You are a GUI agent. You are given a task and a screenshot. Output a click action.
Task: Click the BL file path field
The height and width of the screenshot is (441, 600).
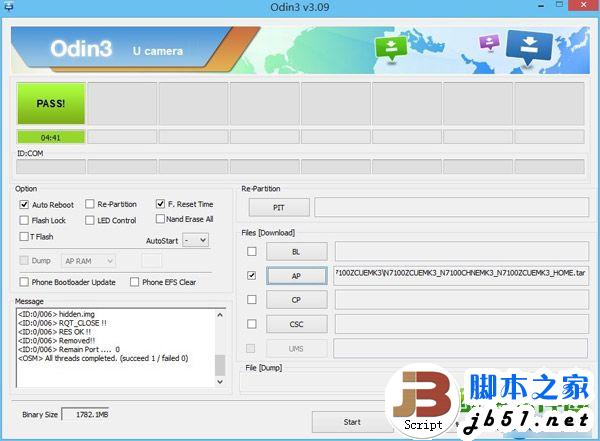tap(461, 252)
